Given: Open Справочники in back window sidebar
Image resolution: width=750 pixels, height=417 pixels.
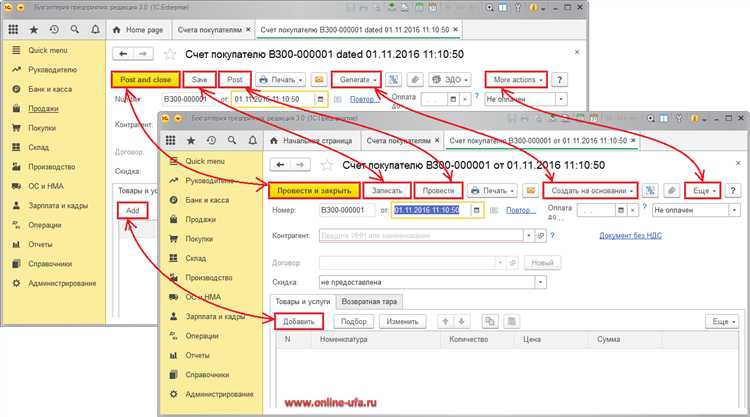Looking at the screenshot, I should pyautogui.click(x=50, y=264).
